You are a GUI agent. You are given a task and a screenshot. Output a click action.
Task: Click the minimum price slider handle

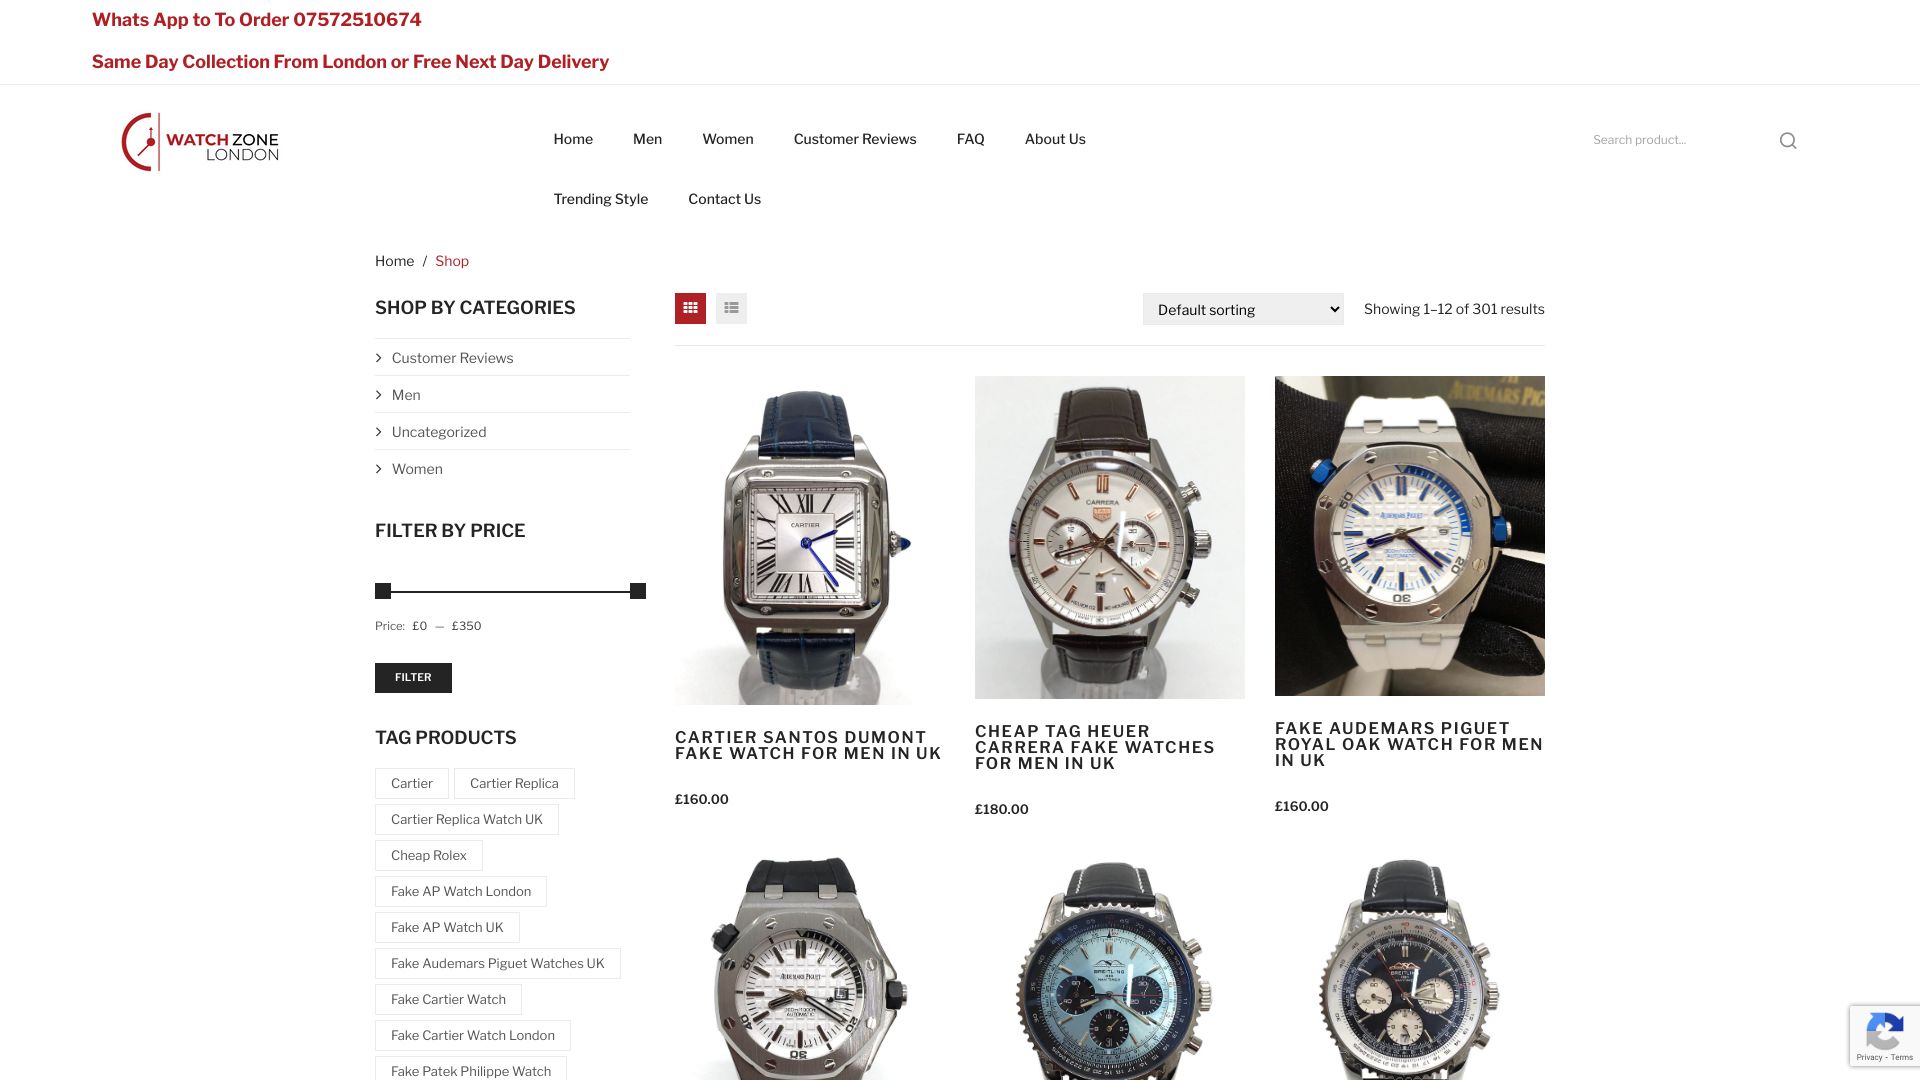coord(383,591)
